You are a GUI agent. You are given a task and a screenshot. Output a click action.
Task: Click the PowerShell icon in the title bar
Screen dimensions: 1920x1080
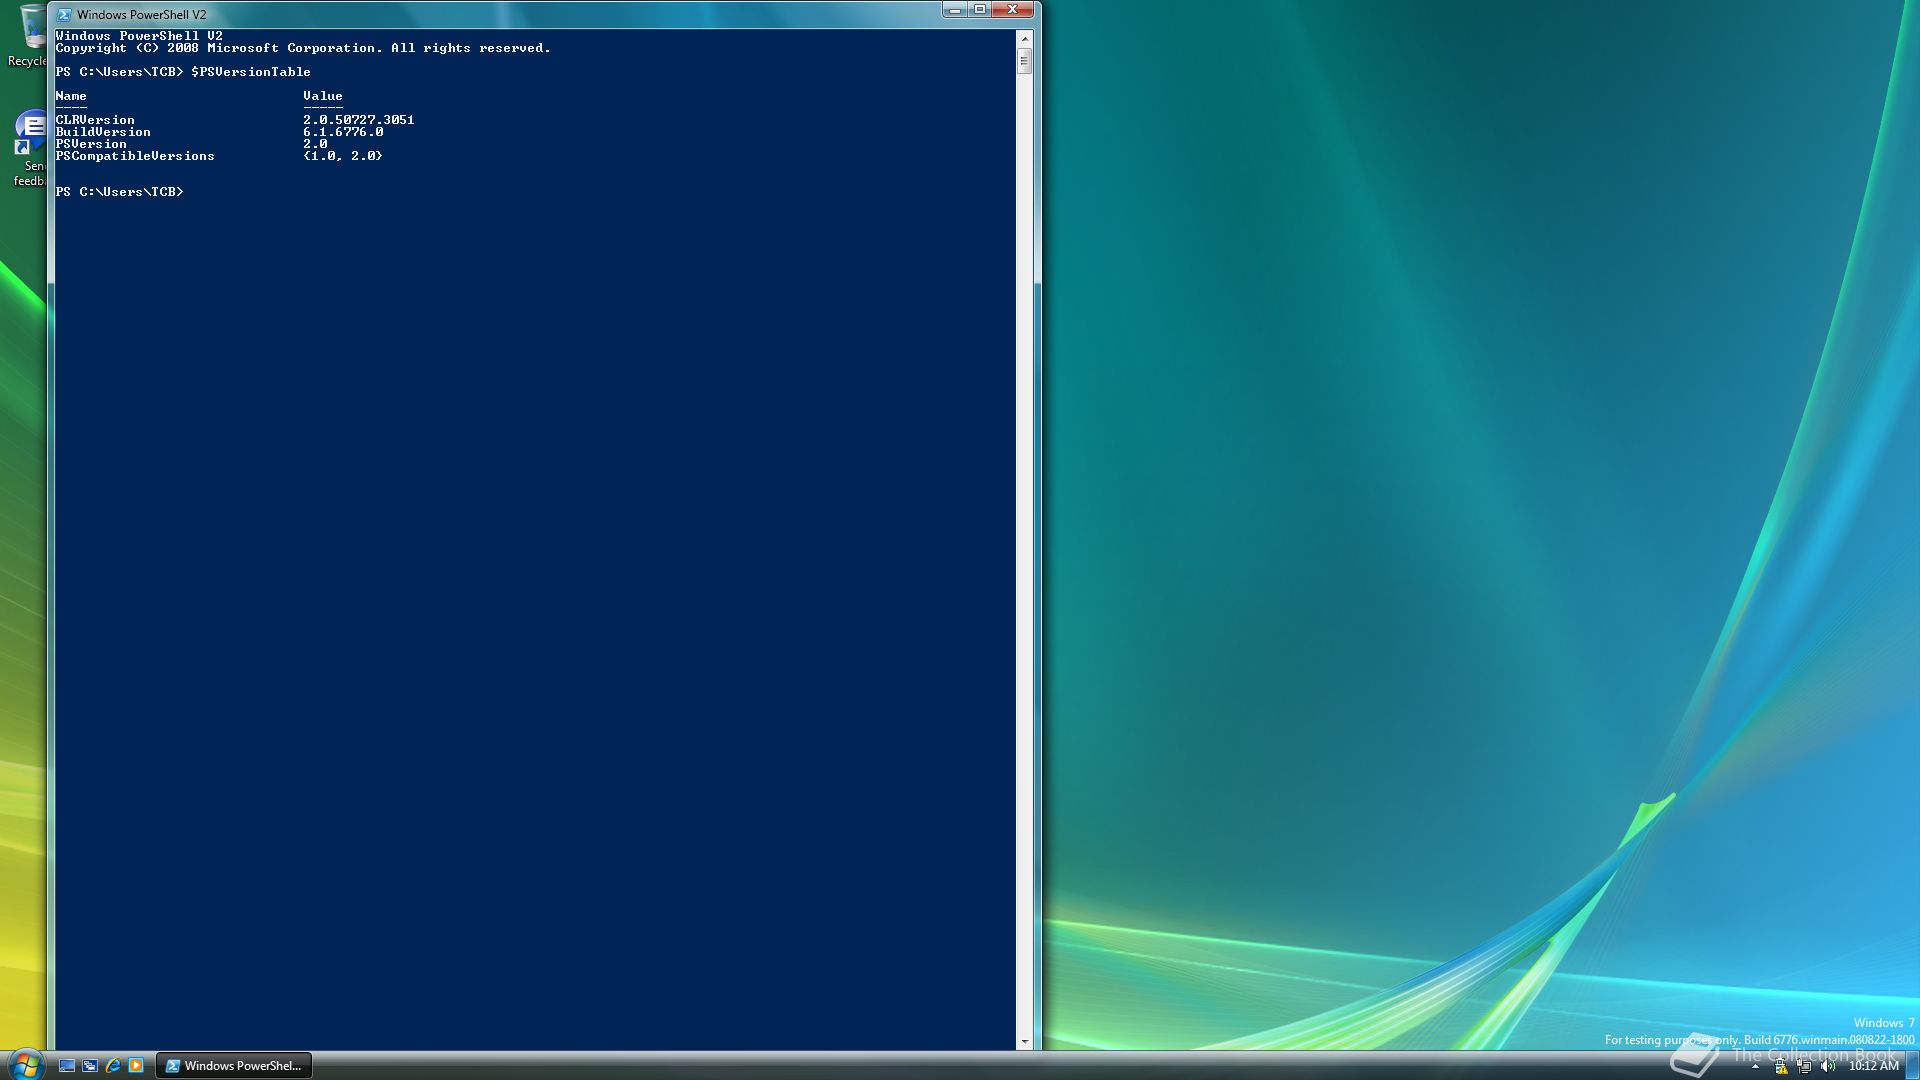[64, 14]
